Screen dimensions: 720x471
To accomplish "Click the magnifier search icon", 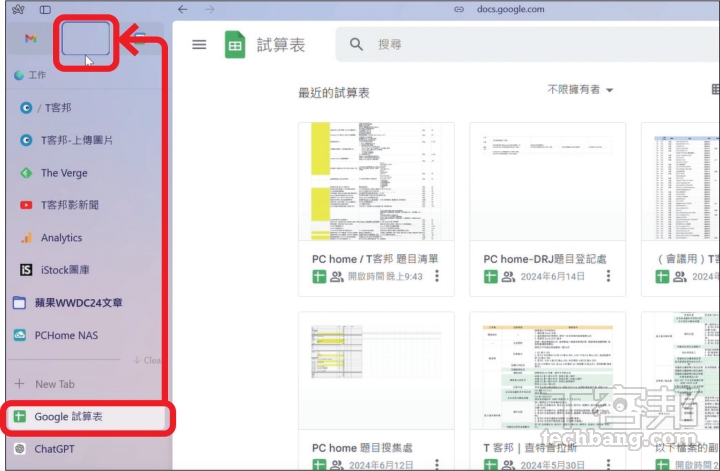I will [356, 44].
